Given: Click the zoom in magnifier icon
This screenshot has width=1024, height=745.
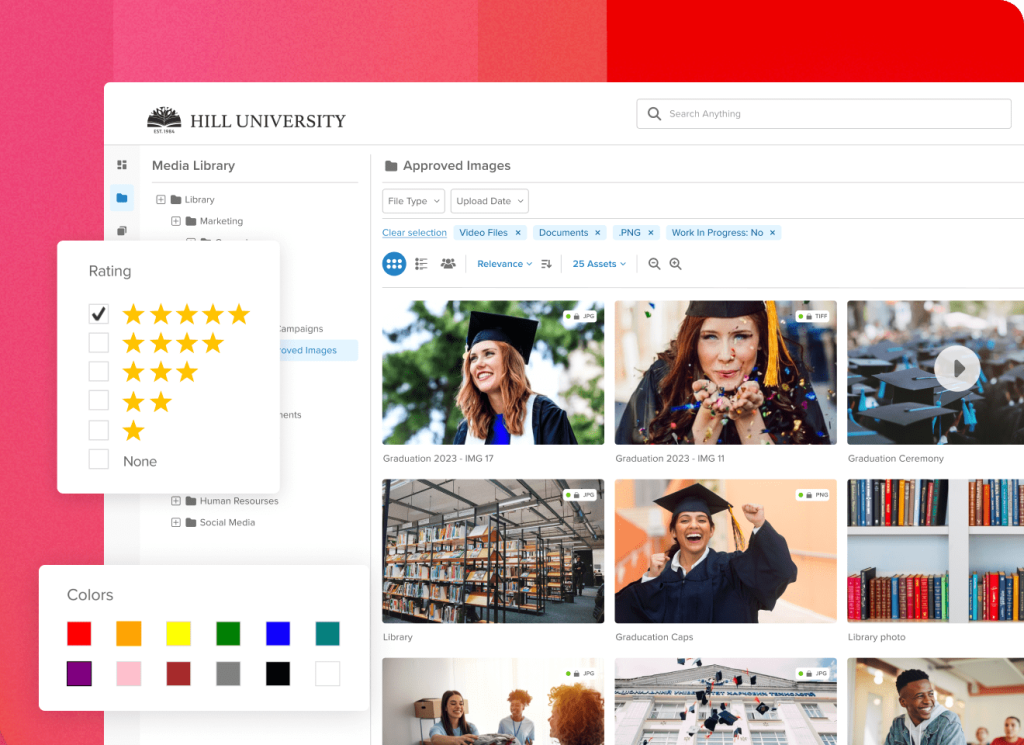Looking at the screenshot, I should coord(675,264).
